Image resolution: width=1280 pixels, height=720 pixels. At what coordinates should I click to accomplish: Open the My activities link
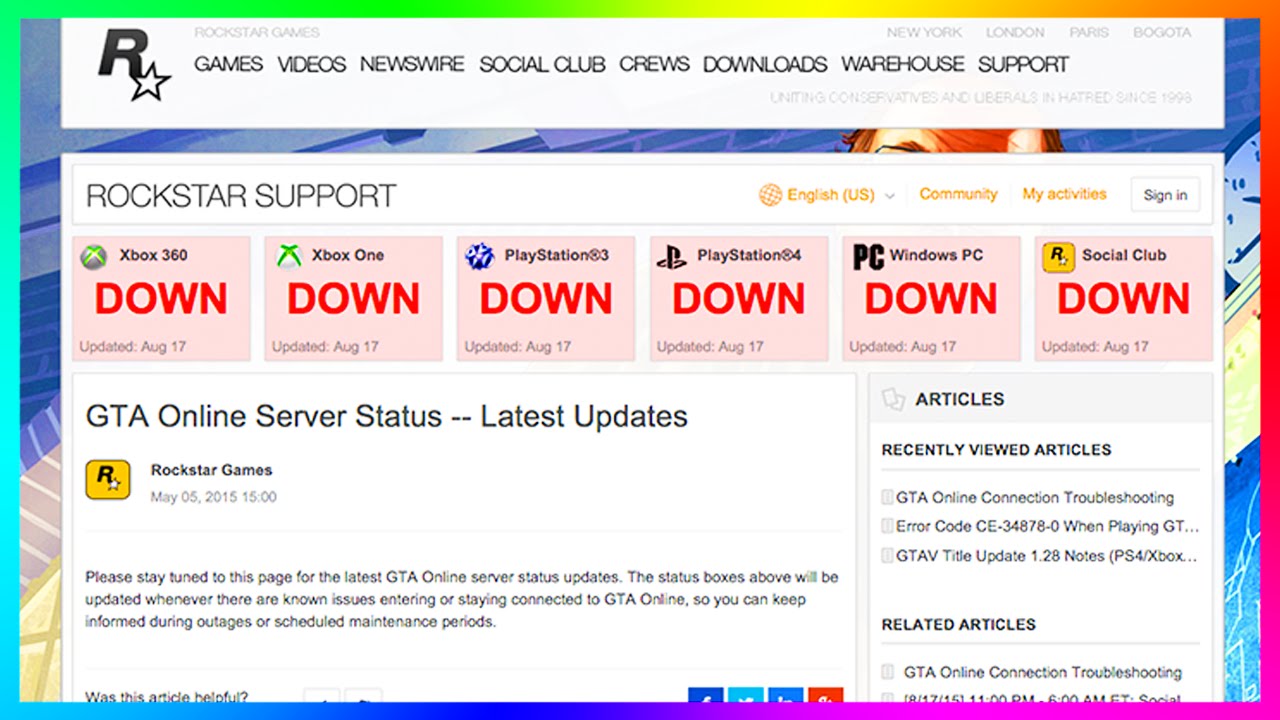(x=1064, y=194)
